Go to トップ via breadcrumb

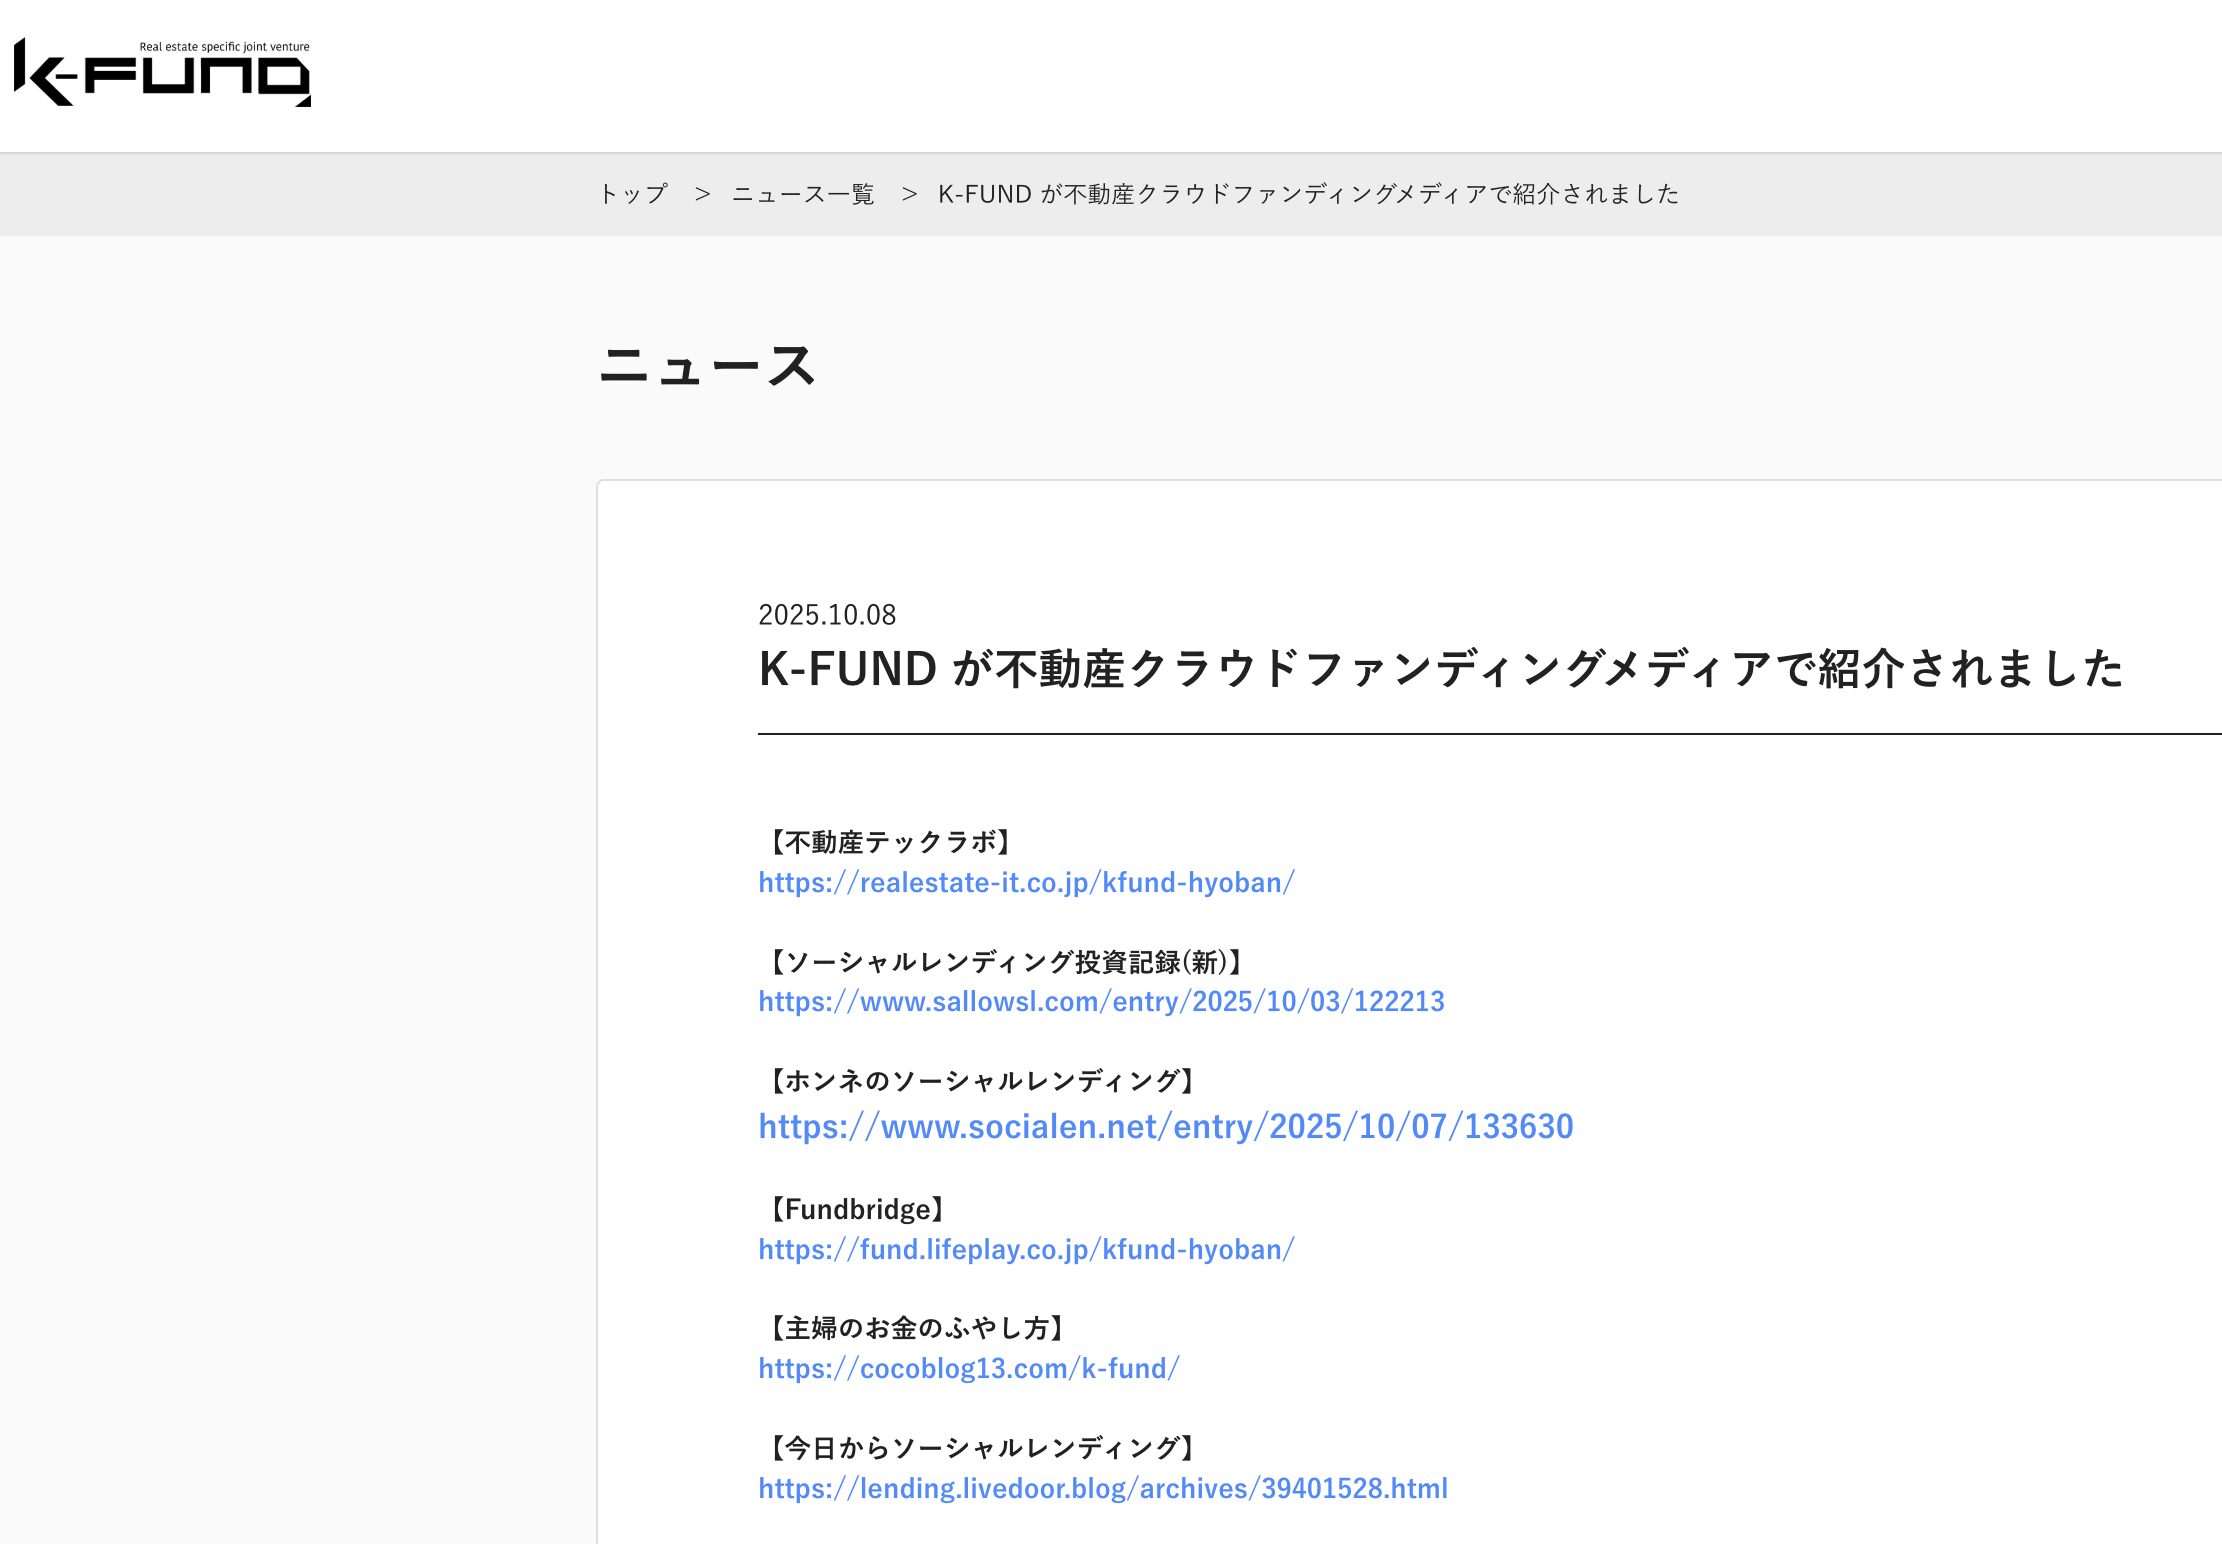633,194
